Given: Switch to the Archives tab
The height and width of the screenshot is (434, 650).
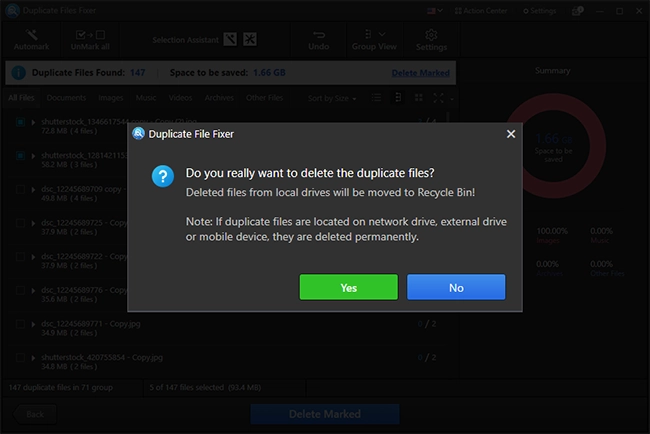Looking at the screenshot, I should (219, 98).
